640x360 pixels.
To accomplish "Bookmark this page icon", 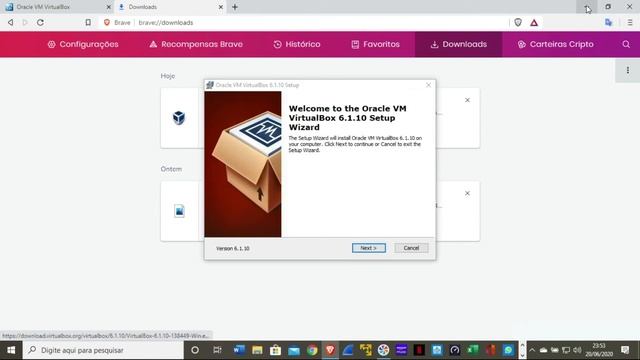I will [x=88, y=22].
